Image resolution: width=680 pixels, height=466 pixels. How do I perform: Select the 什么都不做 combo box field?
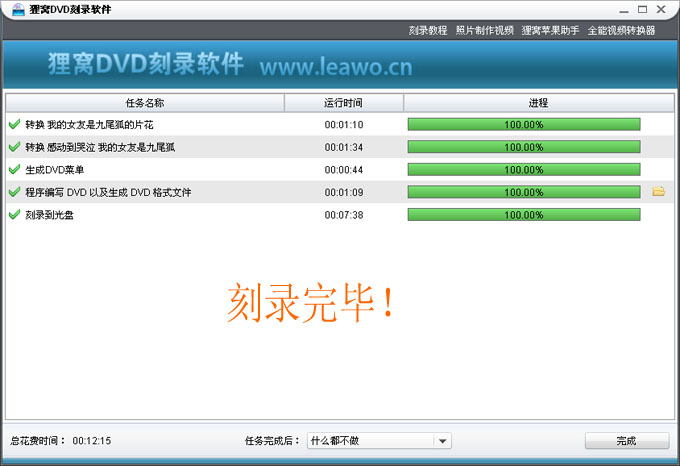pos(379,441)
